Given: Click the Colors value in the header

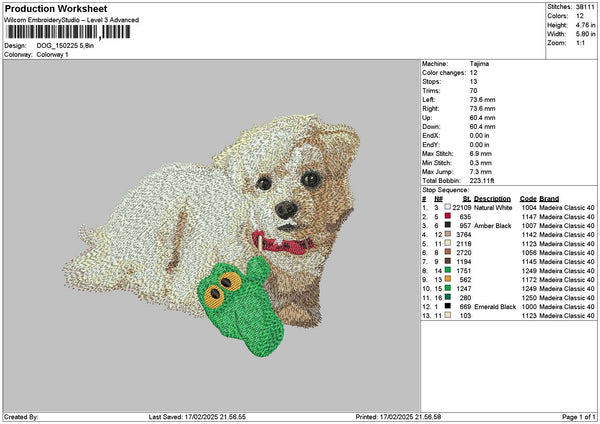Looking at the screenshot, I should coord(580,16).
